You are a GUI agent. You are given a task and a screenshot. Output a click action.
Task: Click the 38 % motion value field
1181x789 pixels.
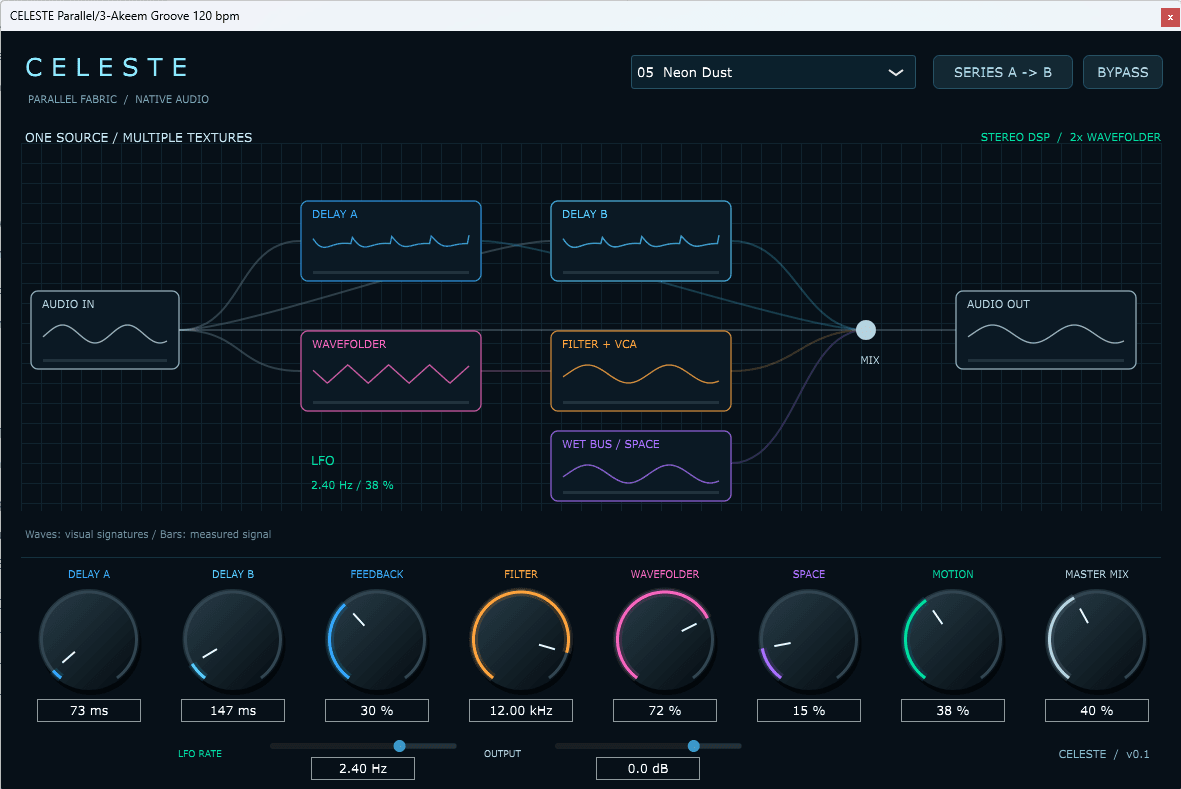coord(953,711)
